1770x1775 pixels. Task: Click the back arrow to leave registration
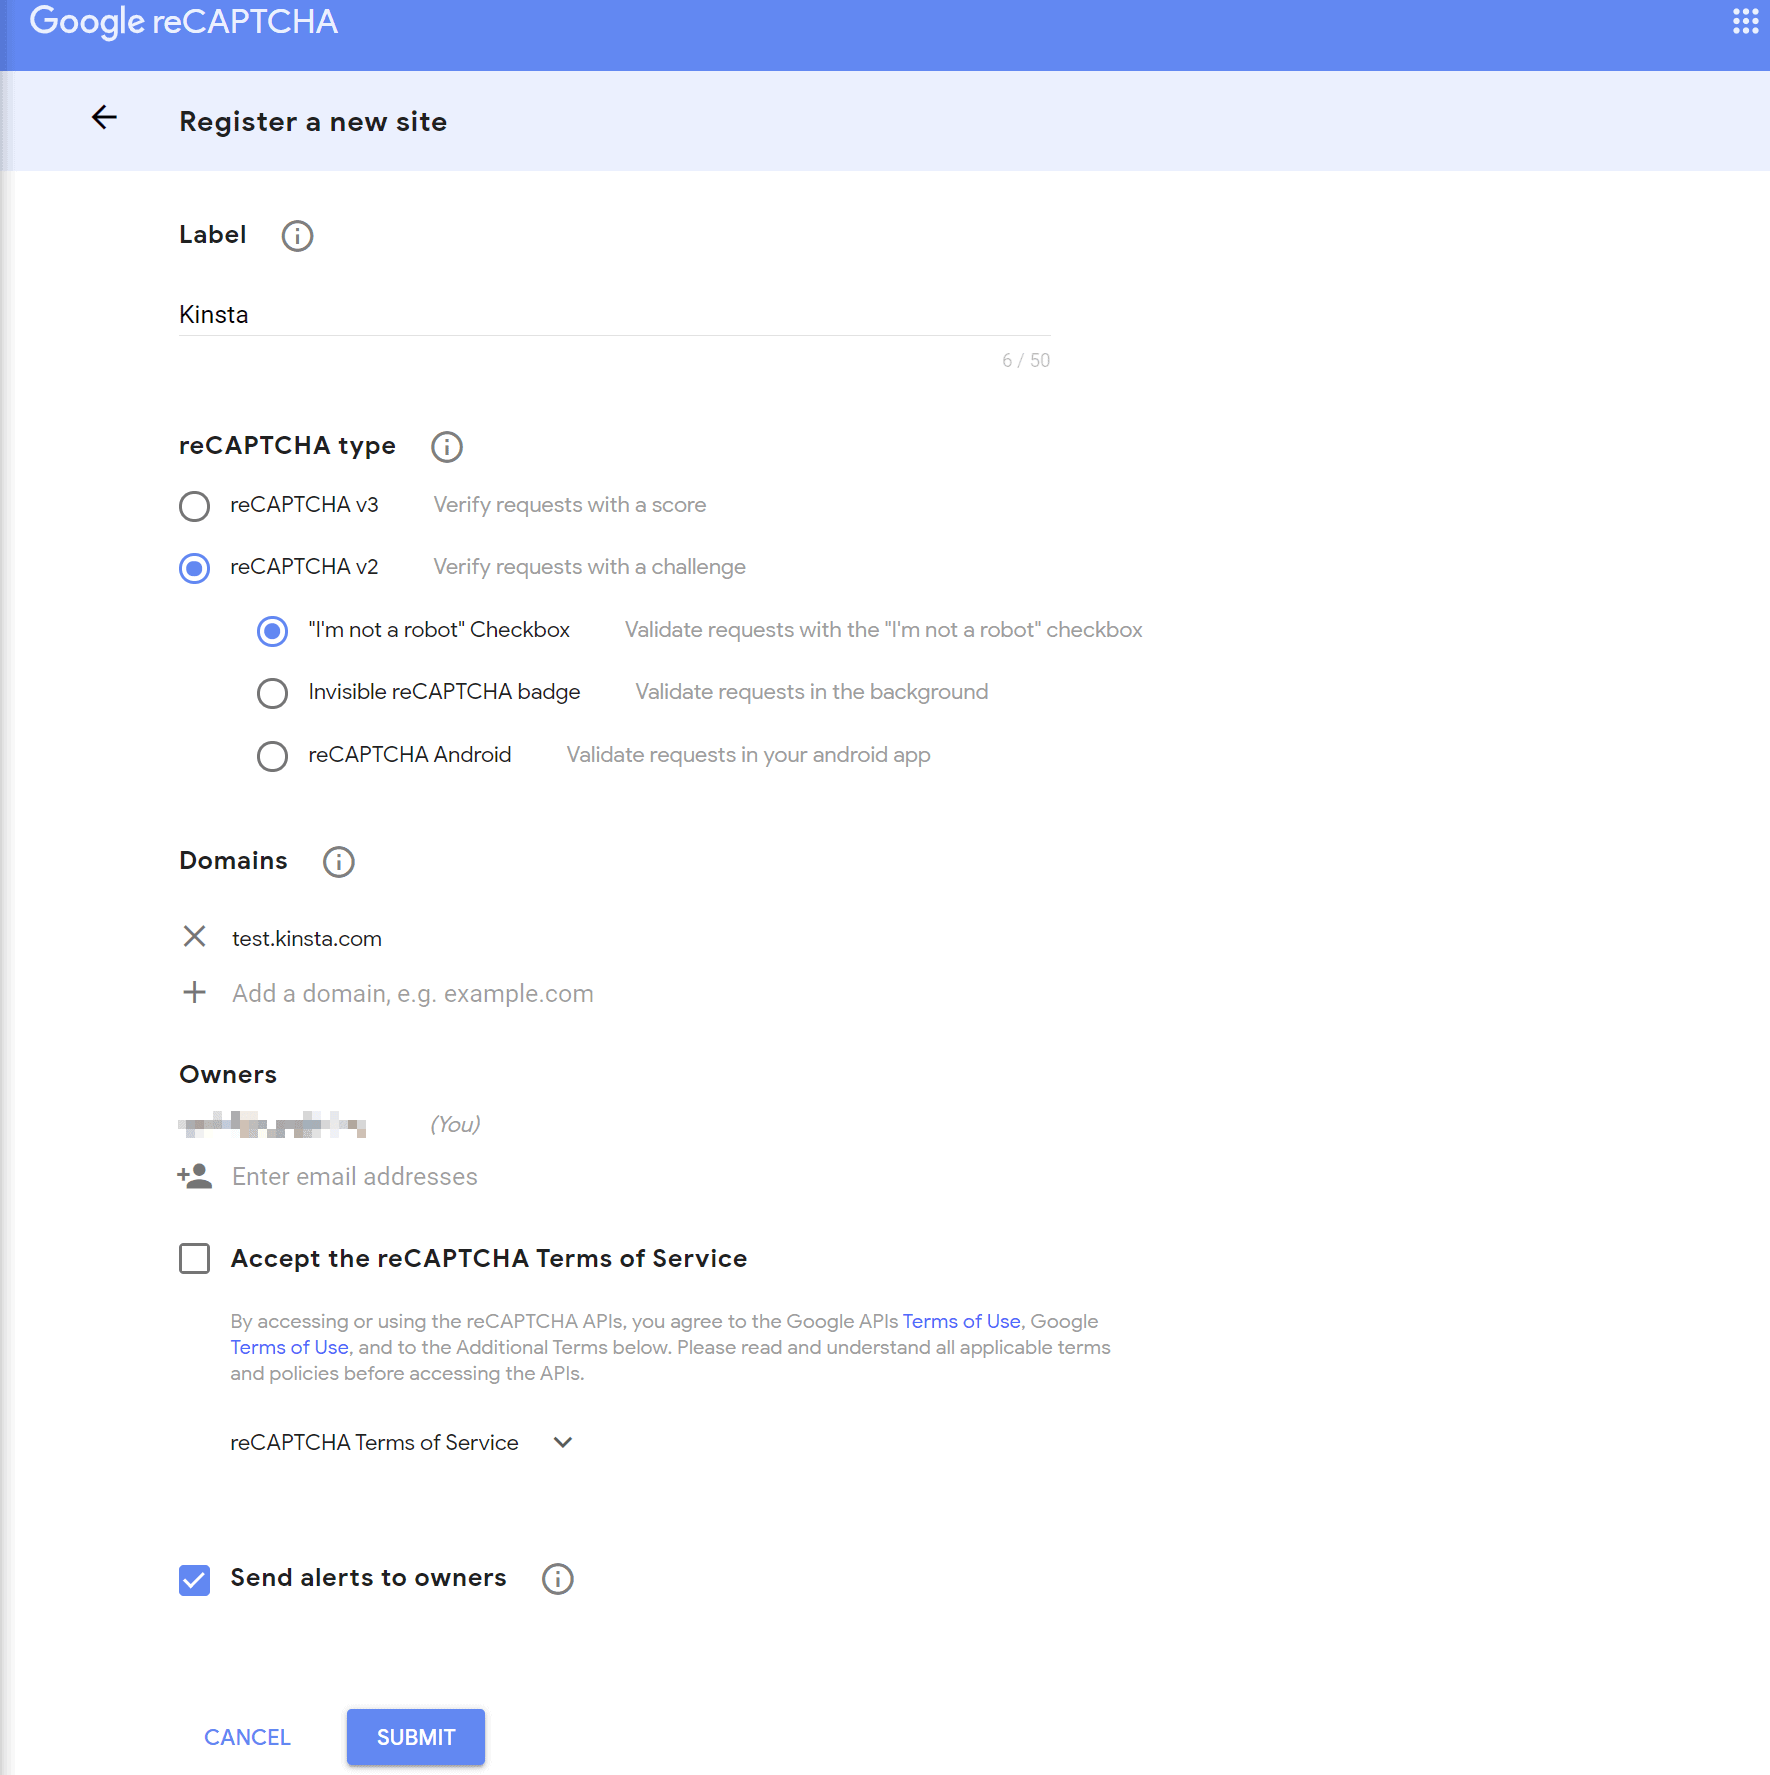click(x=104, y=117)
